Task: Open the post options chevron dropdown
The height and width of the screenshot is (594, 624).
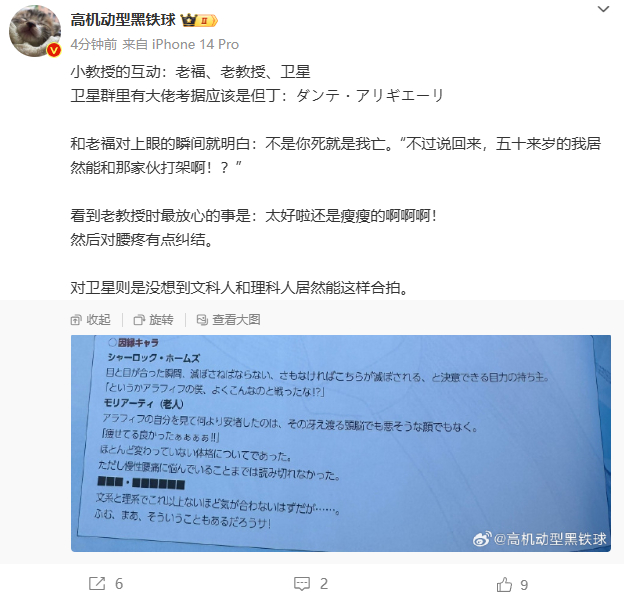Action: click(x=603, y=9)
